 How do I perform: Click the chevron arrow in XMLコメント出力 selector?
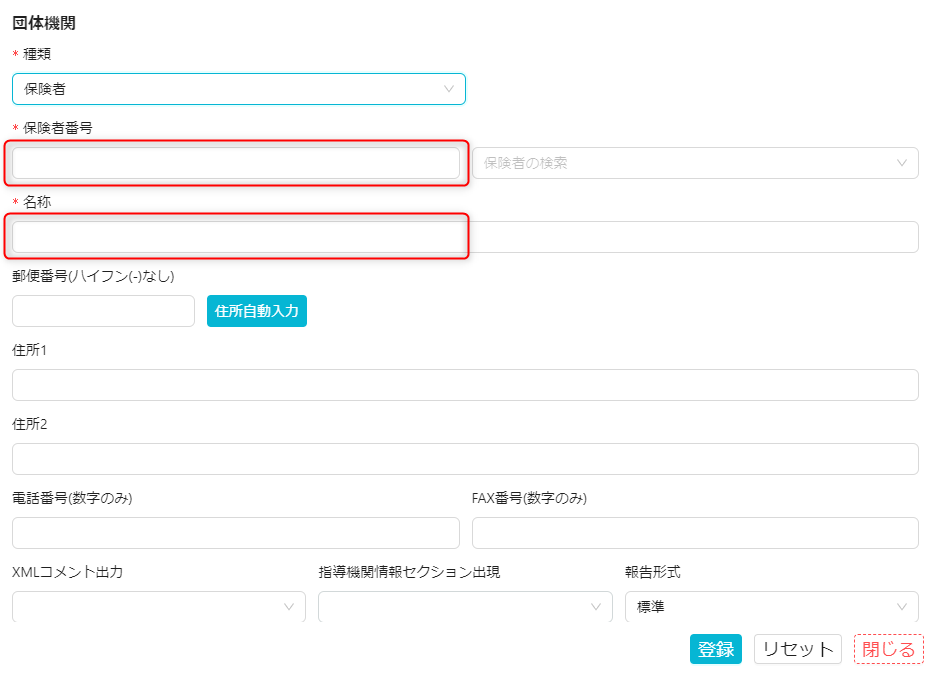click(289, 607)
